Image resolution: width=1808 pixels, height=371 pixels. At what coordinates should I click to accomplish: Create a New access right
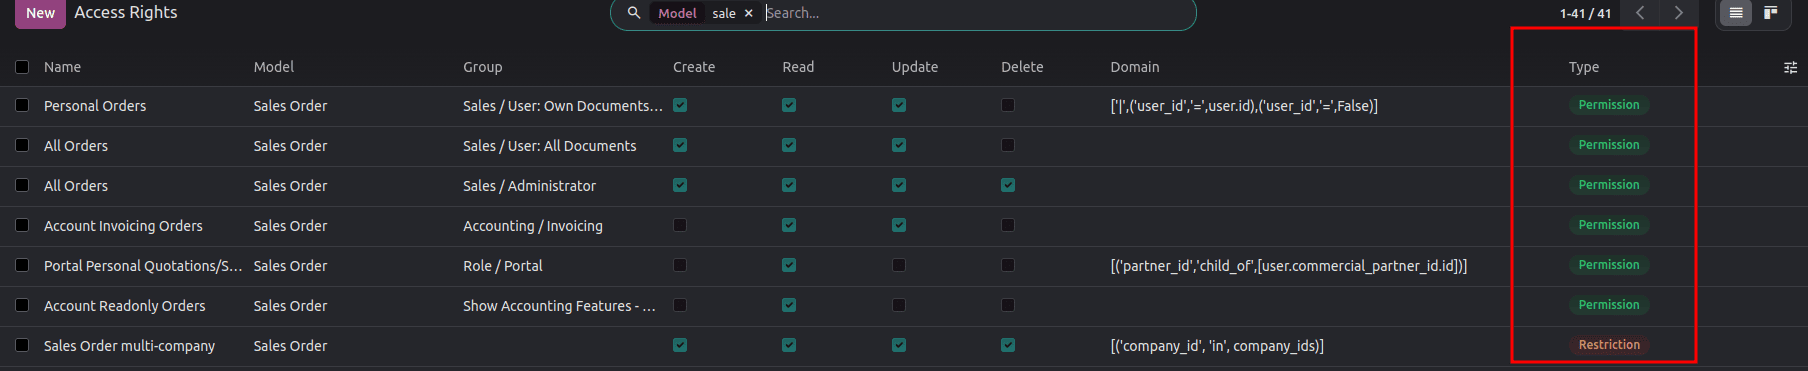[40, 13]
